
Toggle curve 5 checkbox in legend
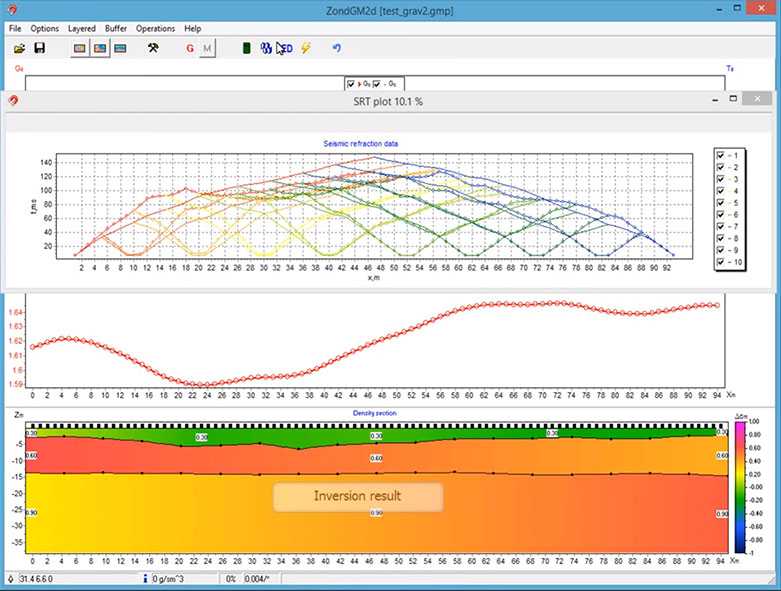[722, 203]
